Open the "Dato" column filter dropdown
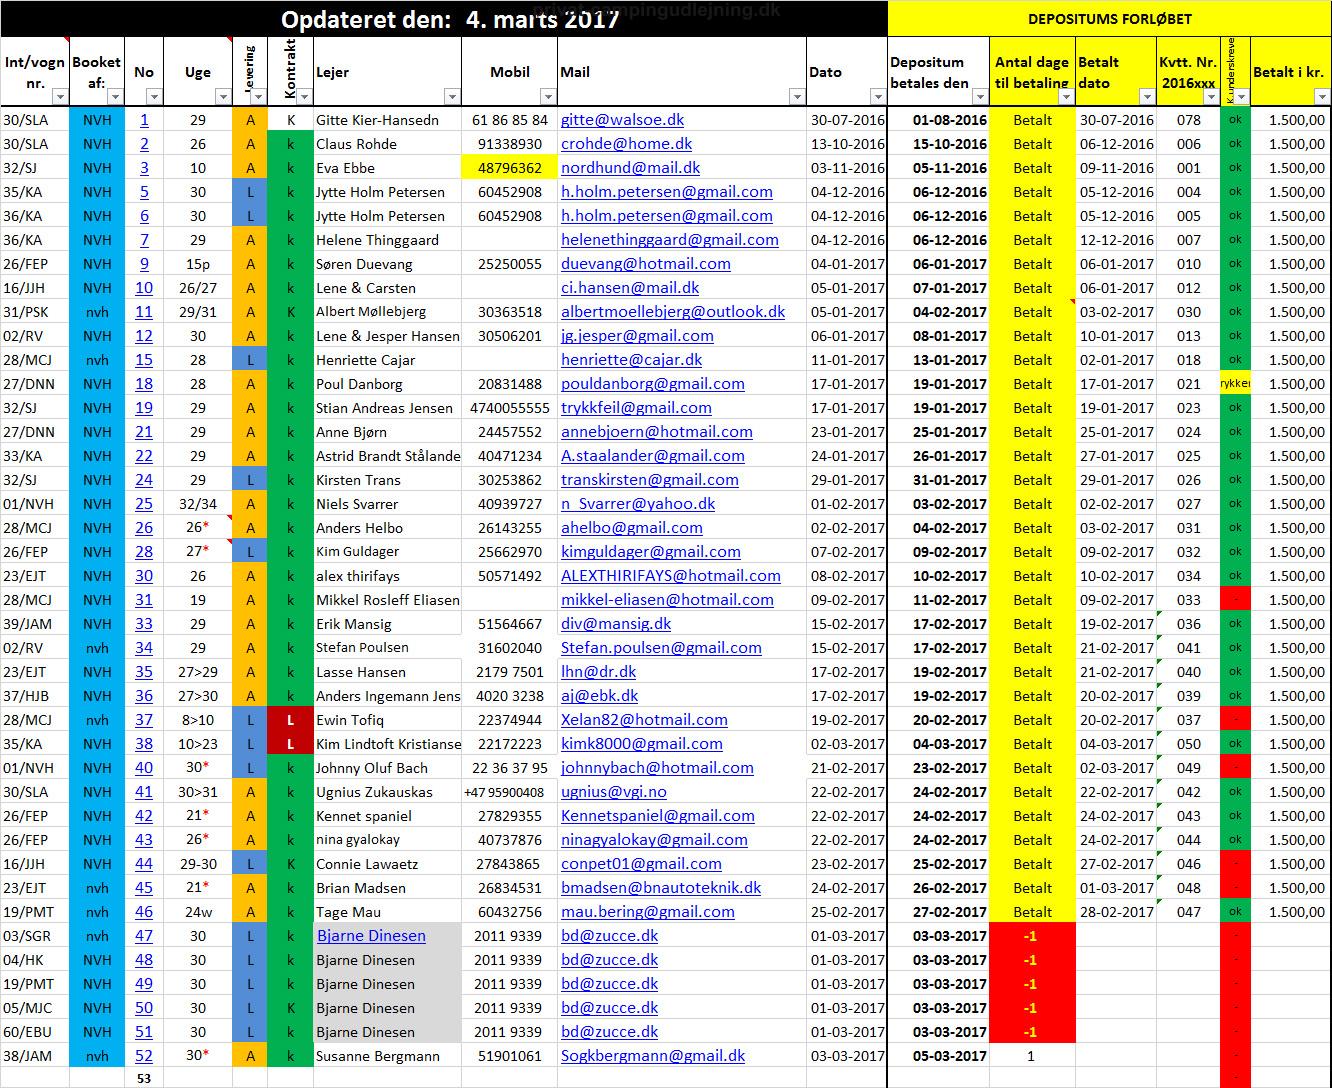The width and height of the screenshot is (1332, 1088). tap(877, 97)
